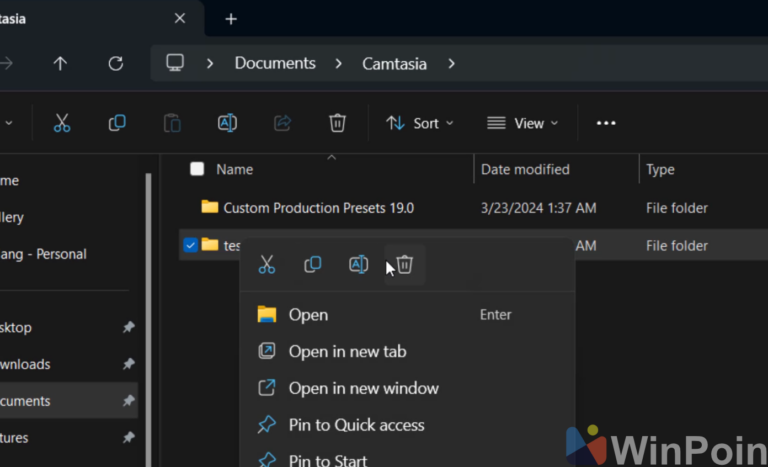Open the See more three-dots menu
The width and height of the screenshot is (768, 467).
tap(606, 123)
